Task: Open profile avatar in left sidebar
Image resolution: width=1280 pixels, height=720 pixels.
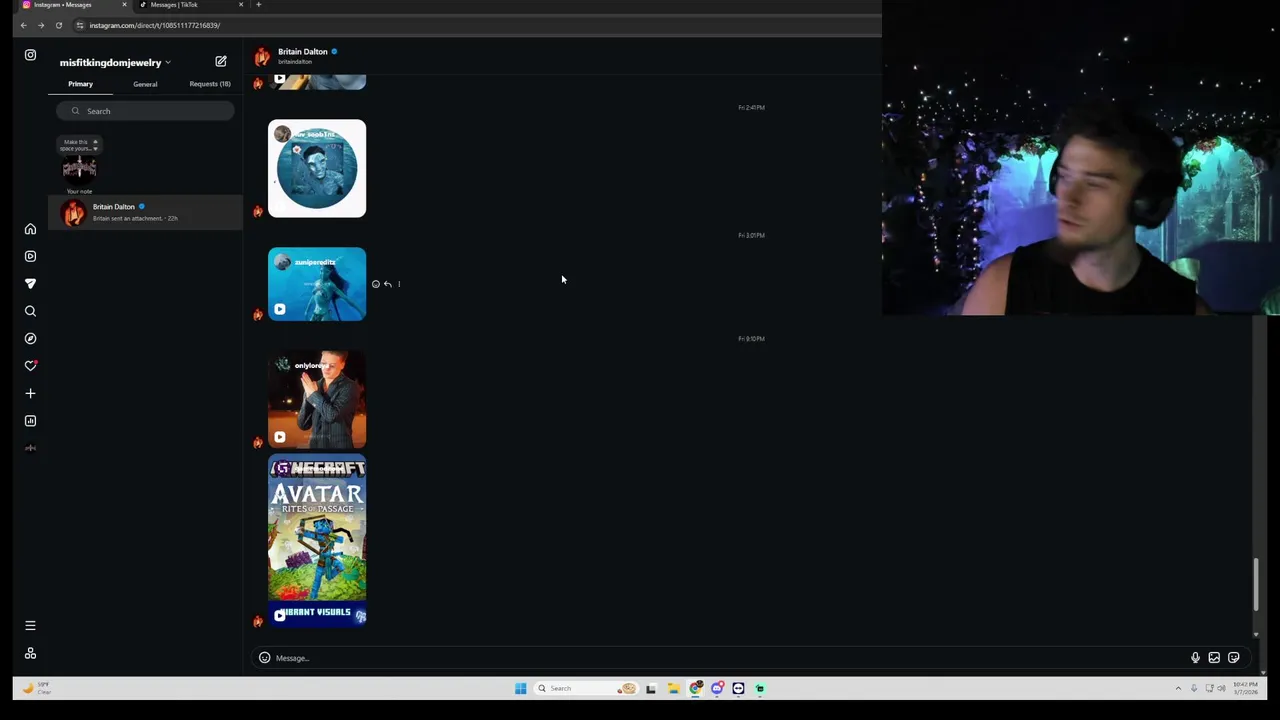Action: tap(30, 448)
